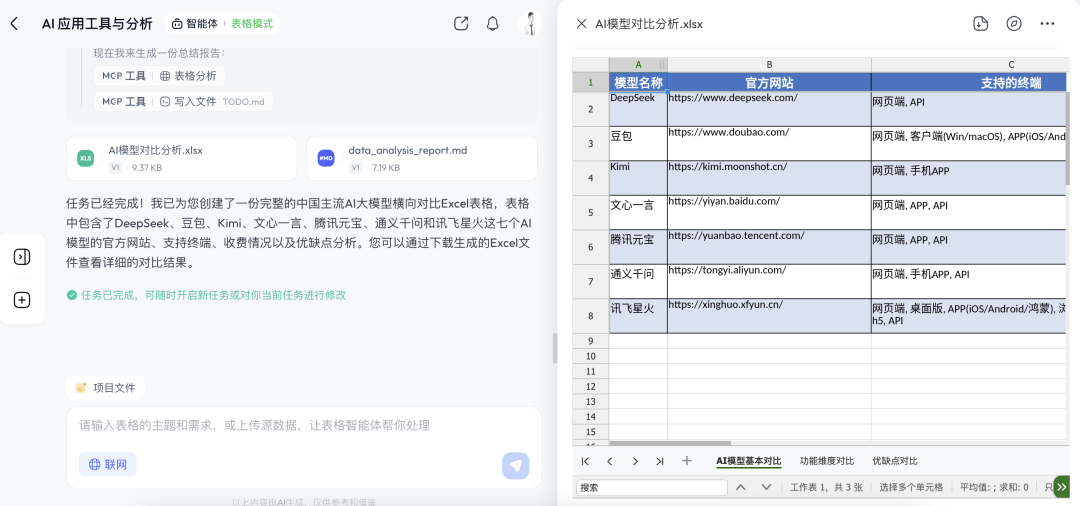Viewport: 1080px width, 506px height.
Task: Close the AI模型对比分析.xlsx preview panel
Action: 581,23
